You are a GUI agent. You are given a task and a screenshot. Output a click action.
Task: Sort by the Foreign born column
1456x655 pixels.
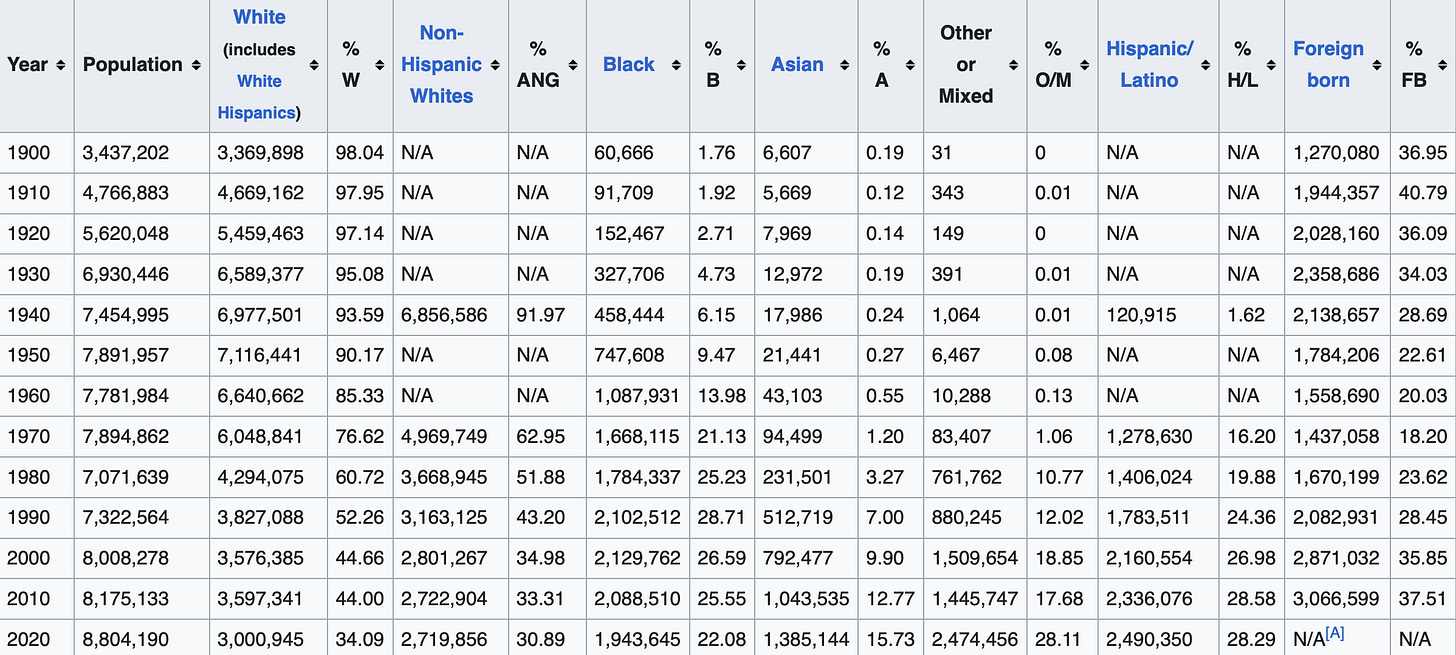[1378, 64]
